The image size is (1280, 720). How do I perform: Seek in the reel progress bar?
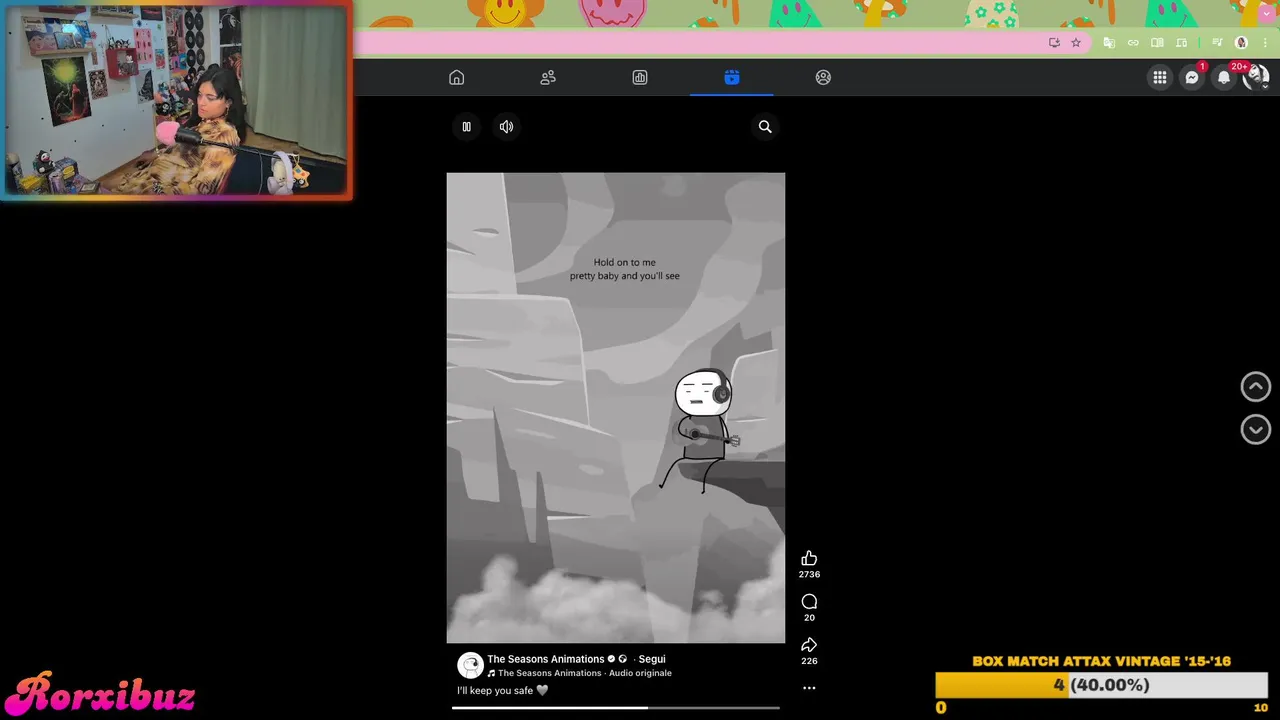click(616, 708)
